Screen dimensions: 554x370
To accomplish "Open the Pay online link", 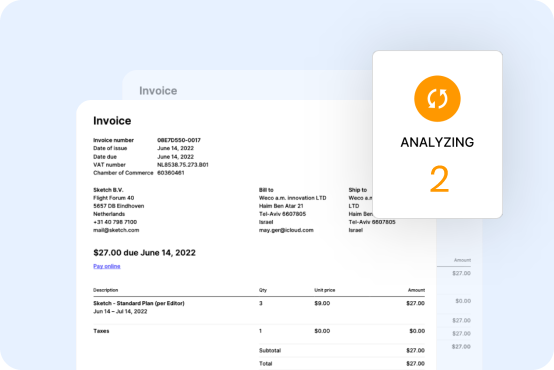I will tap(107, 266).
